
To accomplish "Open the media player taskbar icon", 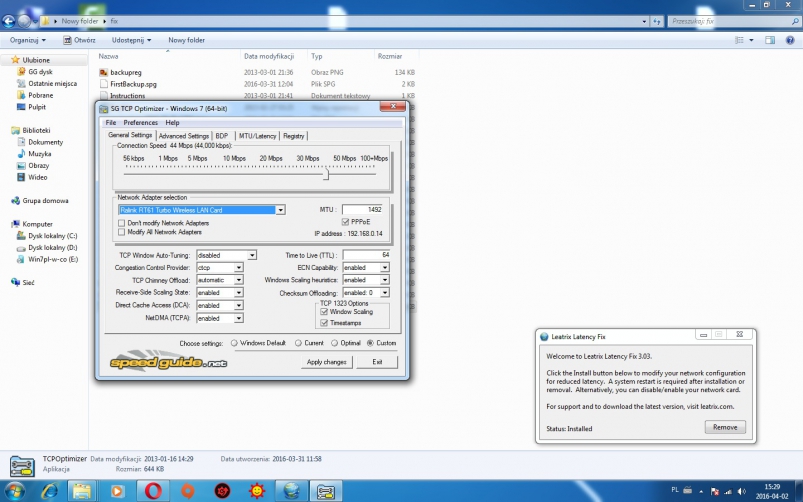I will [118, 490].
